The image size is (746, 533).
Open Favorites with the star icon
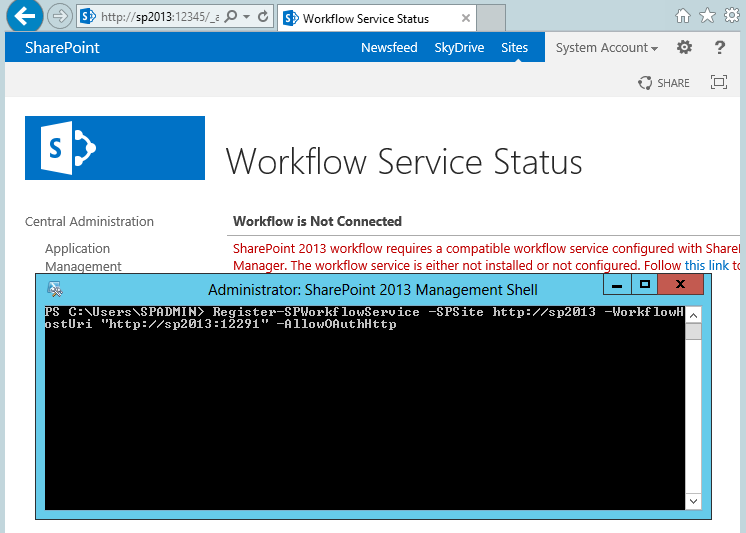tap(707, 16)
